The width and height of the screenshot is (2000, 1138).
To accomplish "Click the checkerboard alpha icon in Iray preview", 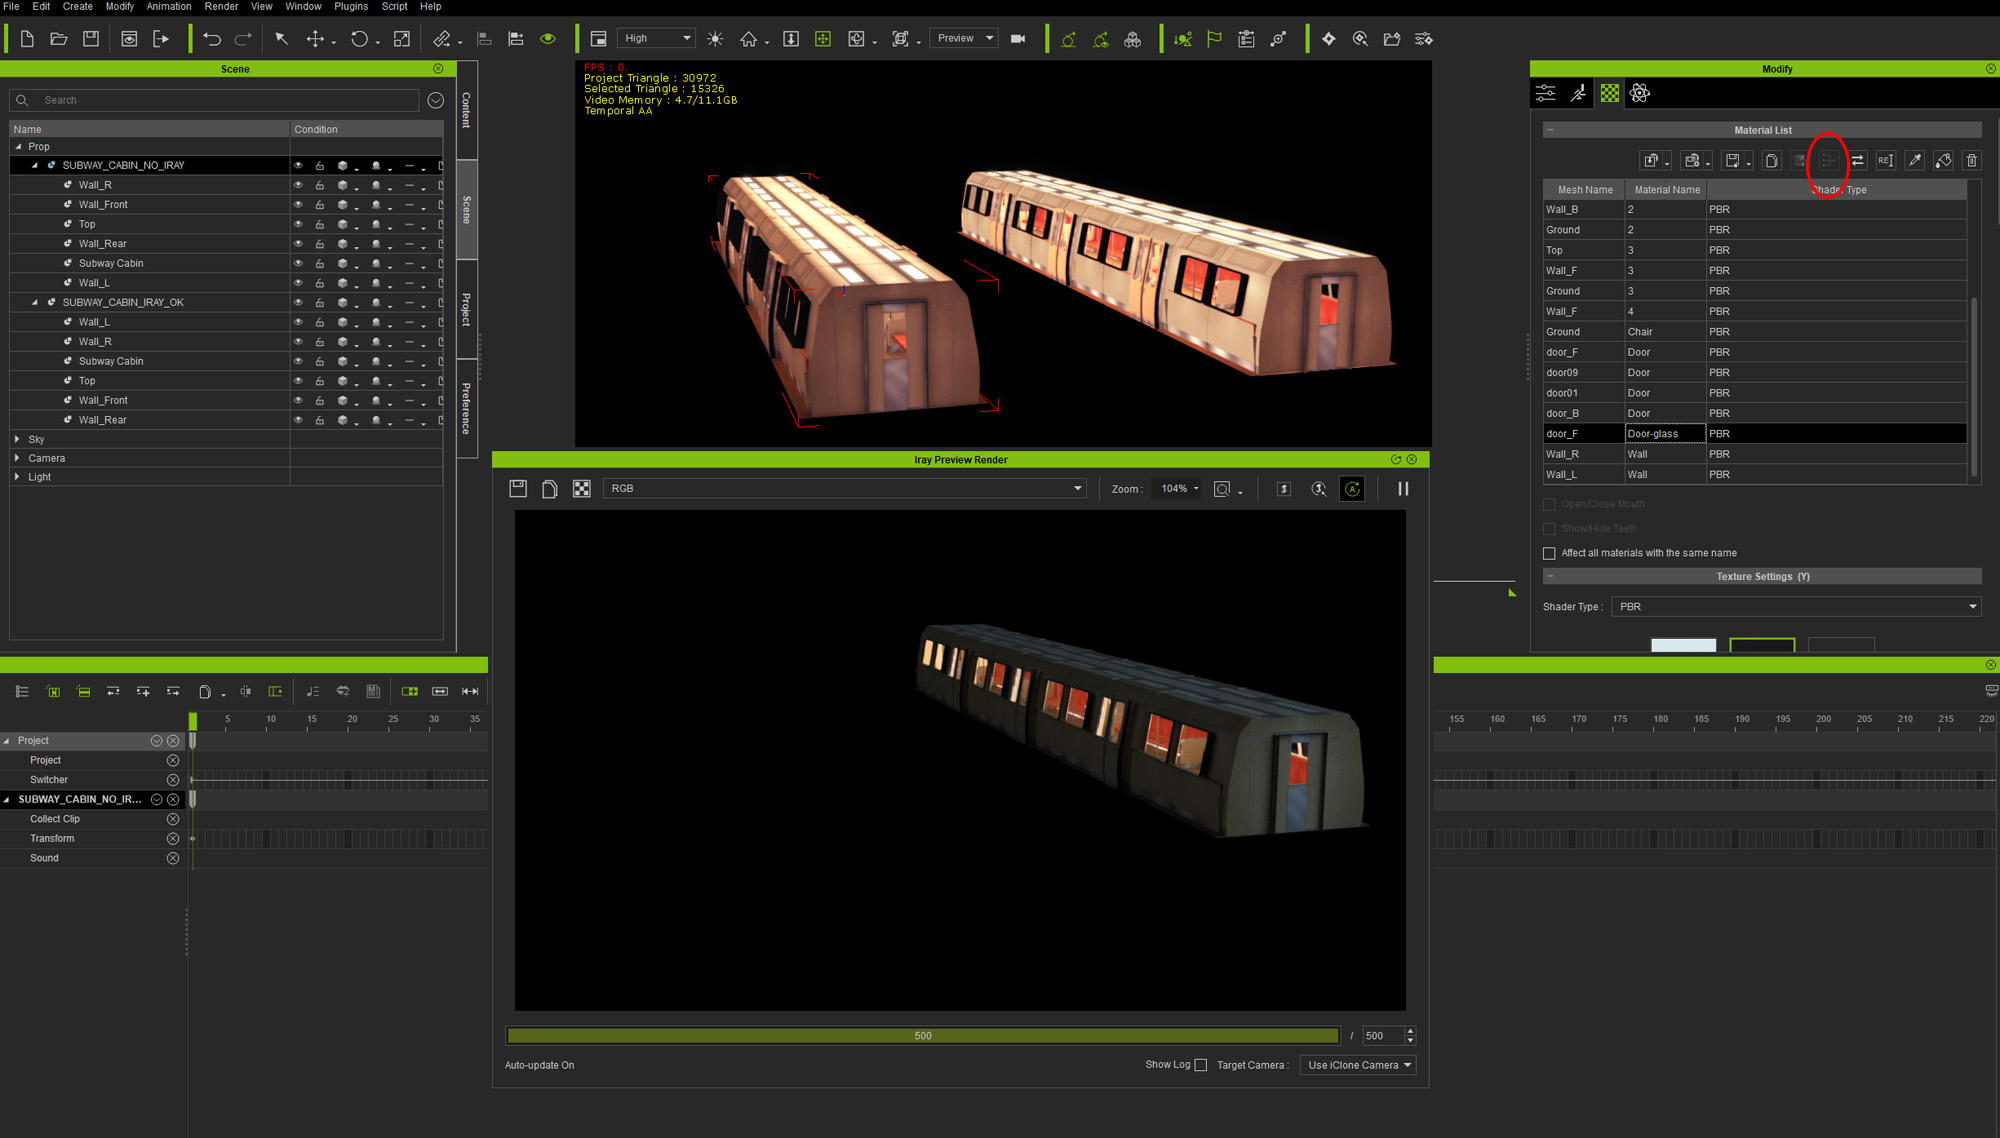I will tap(582, 488).
